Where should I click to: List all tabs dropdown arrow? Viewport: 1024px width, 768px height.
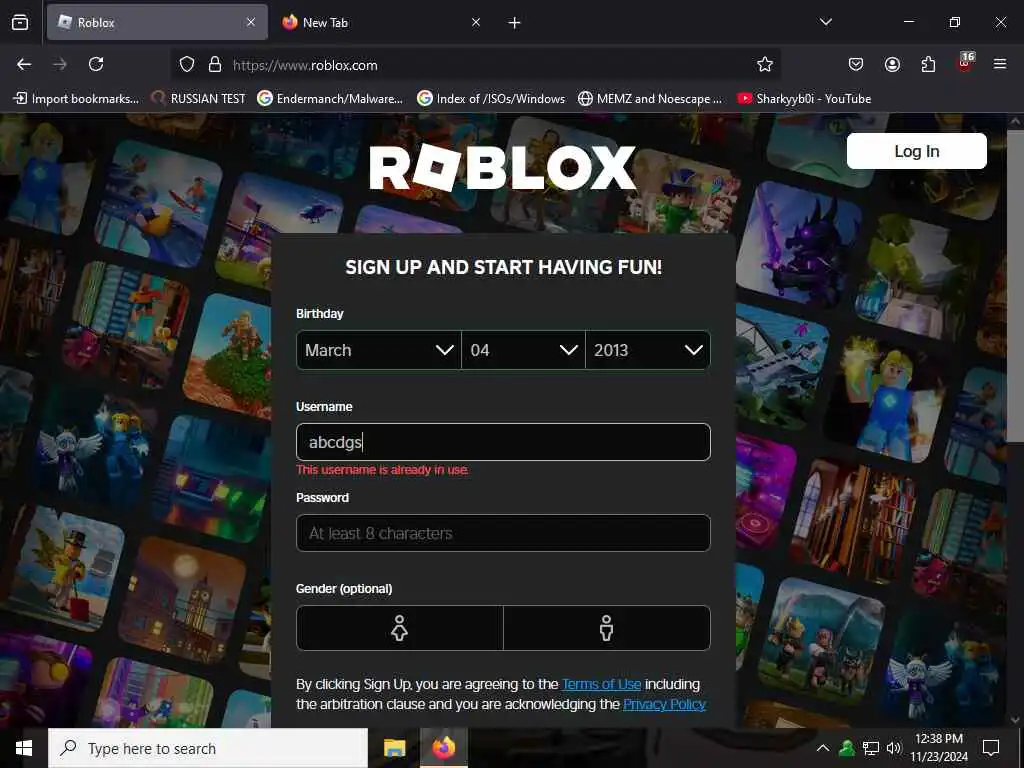pos(826,22)
